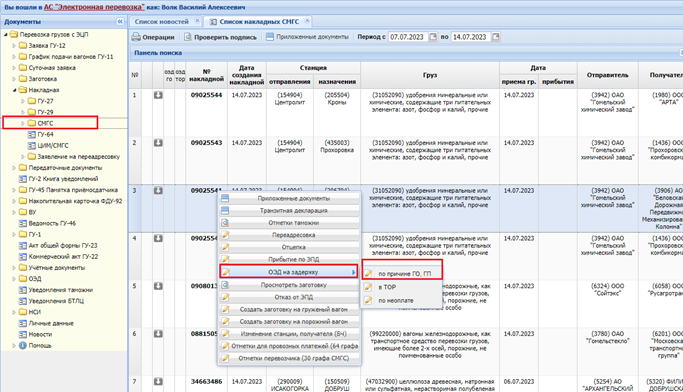Open ГУ-45 Памятка приёмосдатчика tree item
Screen dimensions: 683x392
point(73,190)
